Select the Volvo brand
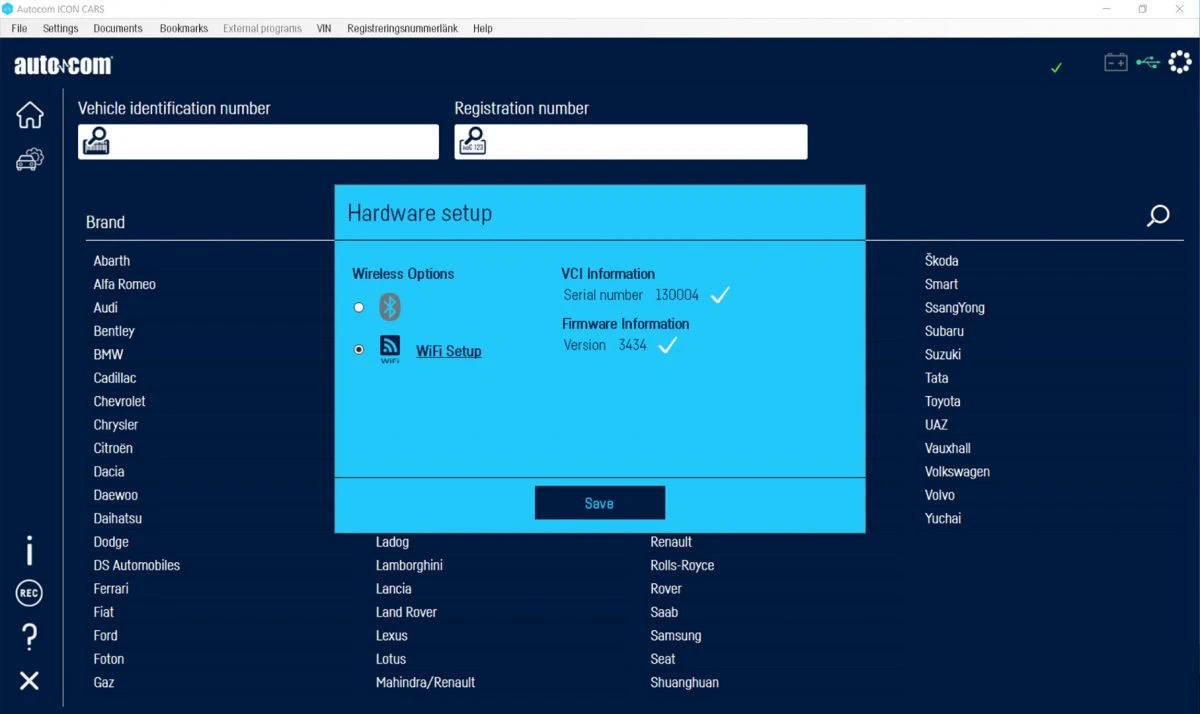Viewport: 1200px width, 714px height. tap(940, 495)
